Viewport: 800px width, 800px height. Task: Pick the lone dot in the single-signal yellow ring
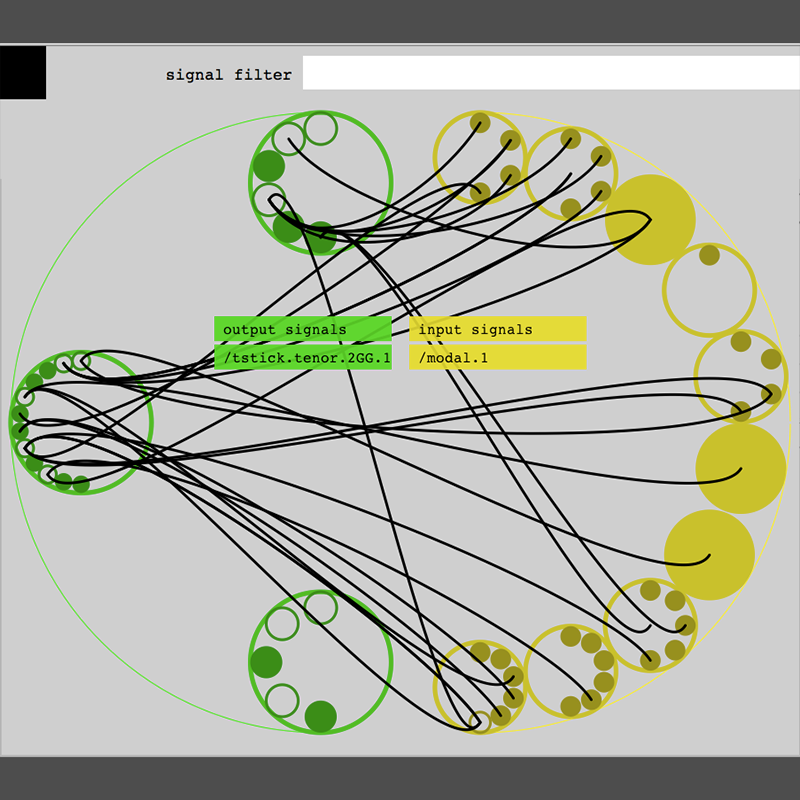(x=709, y=255)
